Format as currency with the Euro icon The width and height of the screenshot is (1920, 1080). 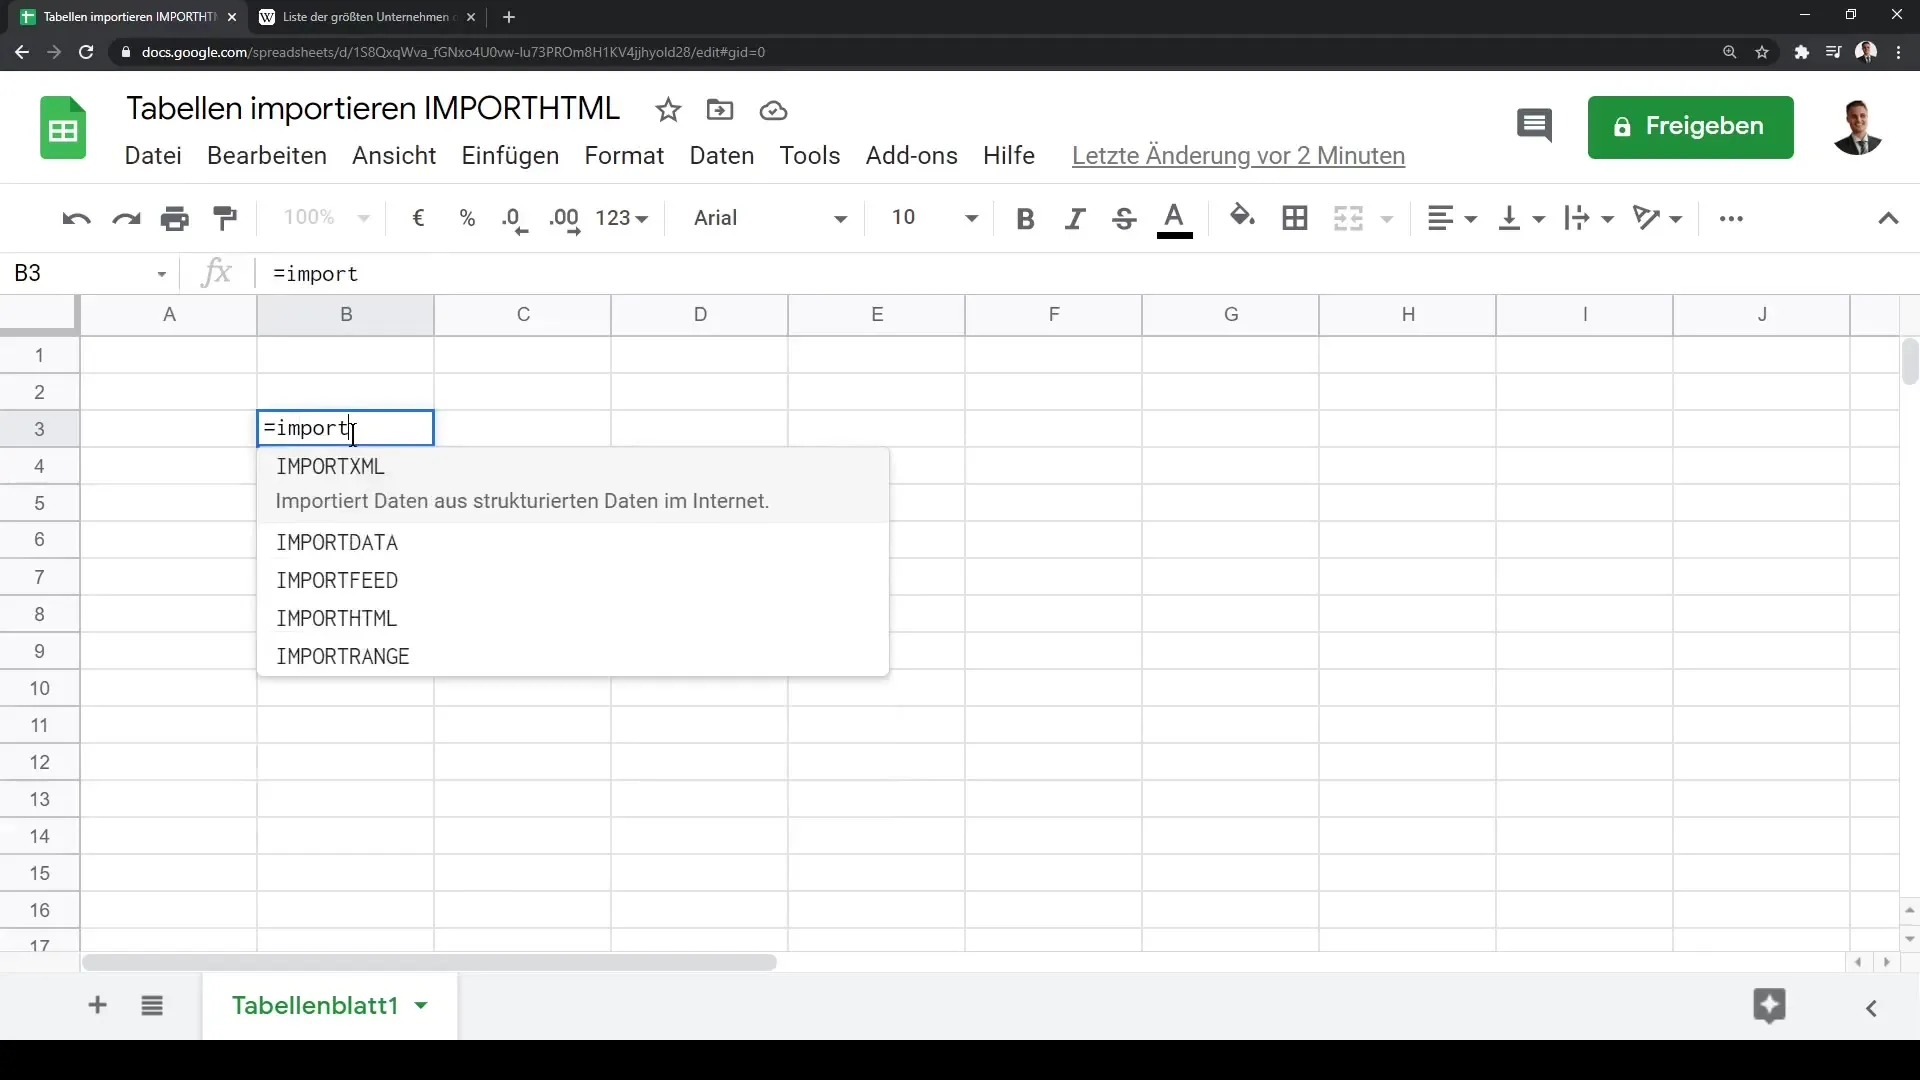[x=418, y=218]
